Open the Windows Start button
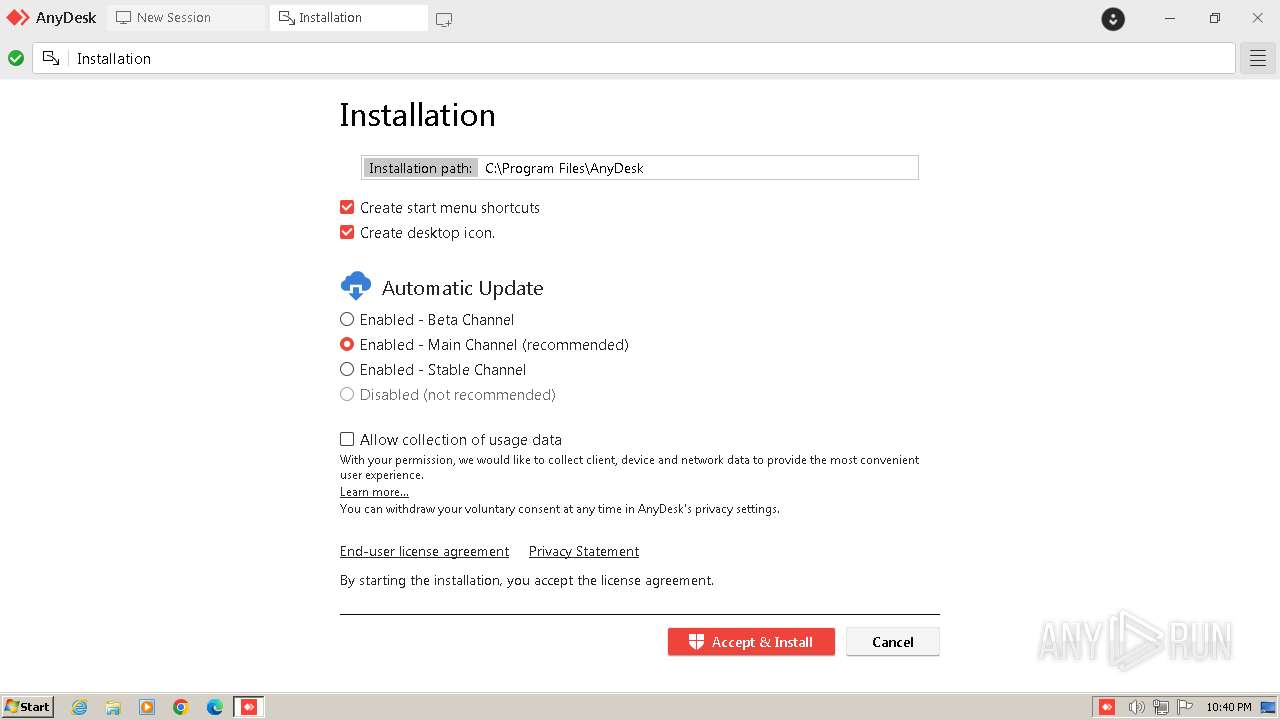This screenshot has width=1280, height=720. [x=27, y=706]
